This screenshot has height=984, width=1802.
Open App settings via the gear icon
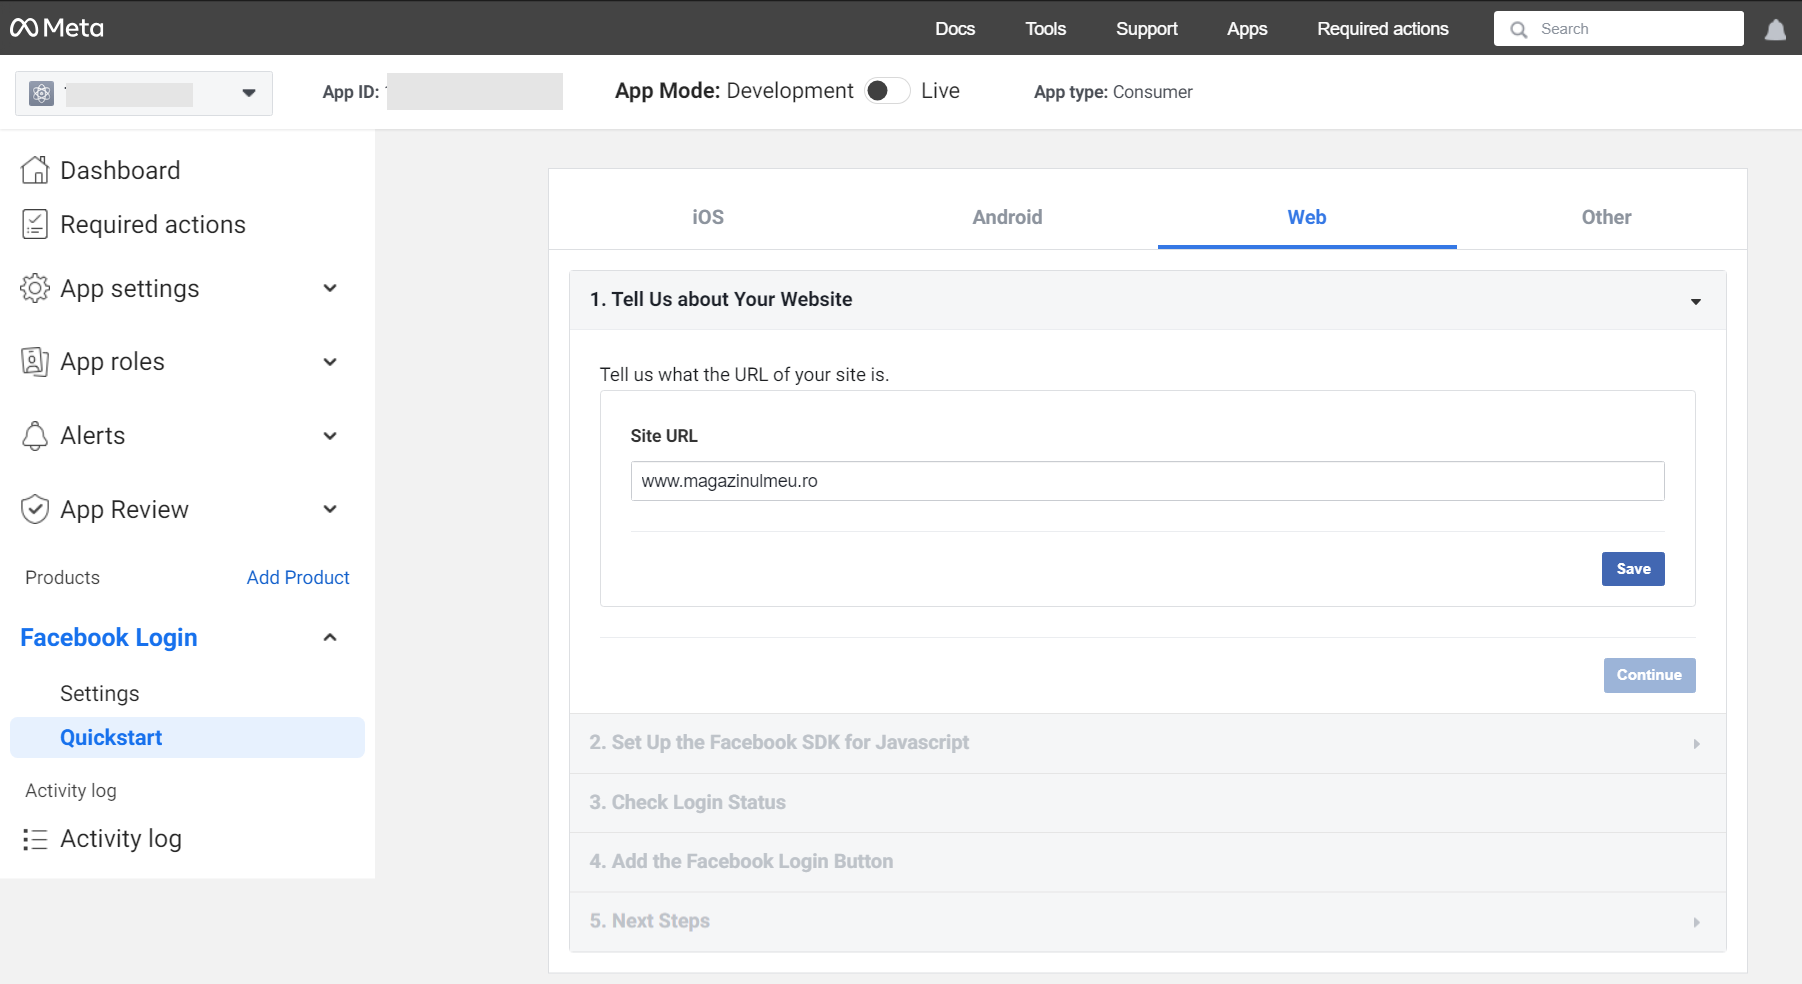[x=35, y=288]
